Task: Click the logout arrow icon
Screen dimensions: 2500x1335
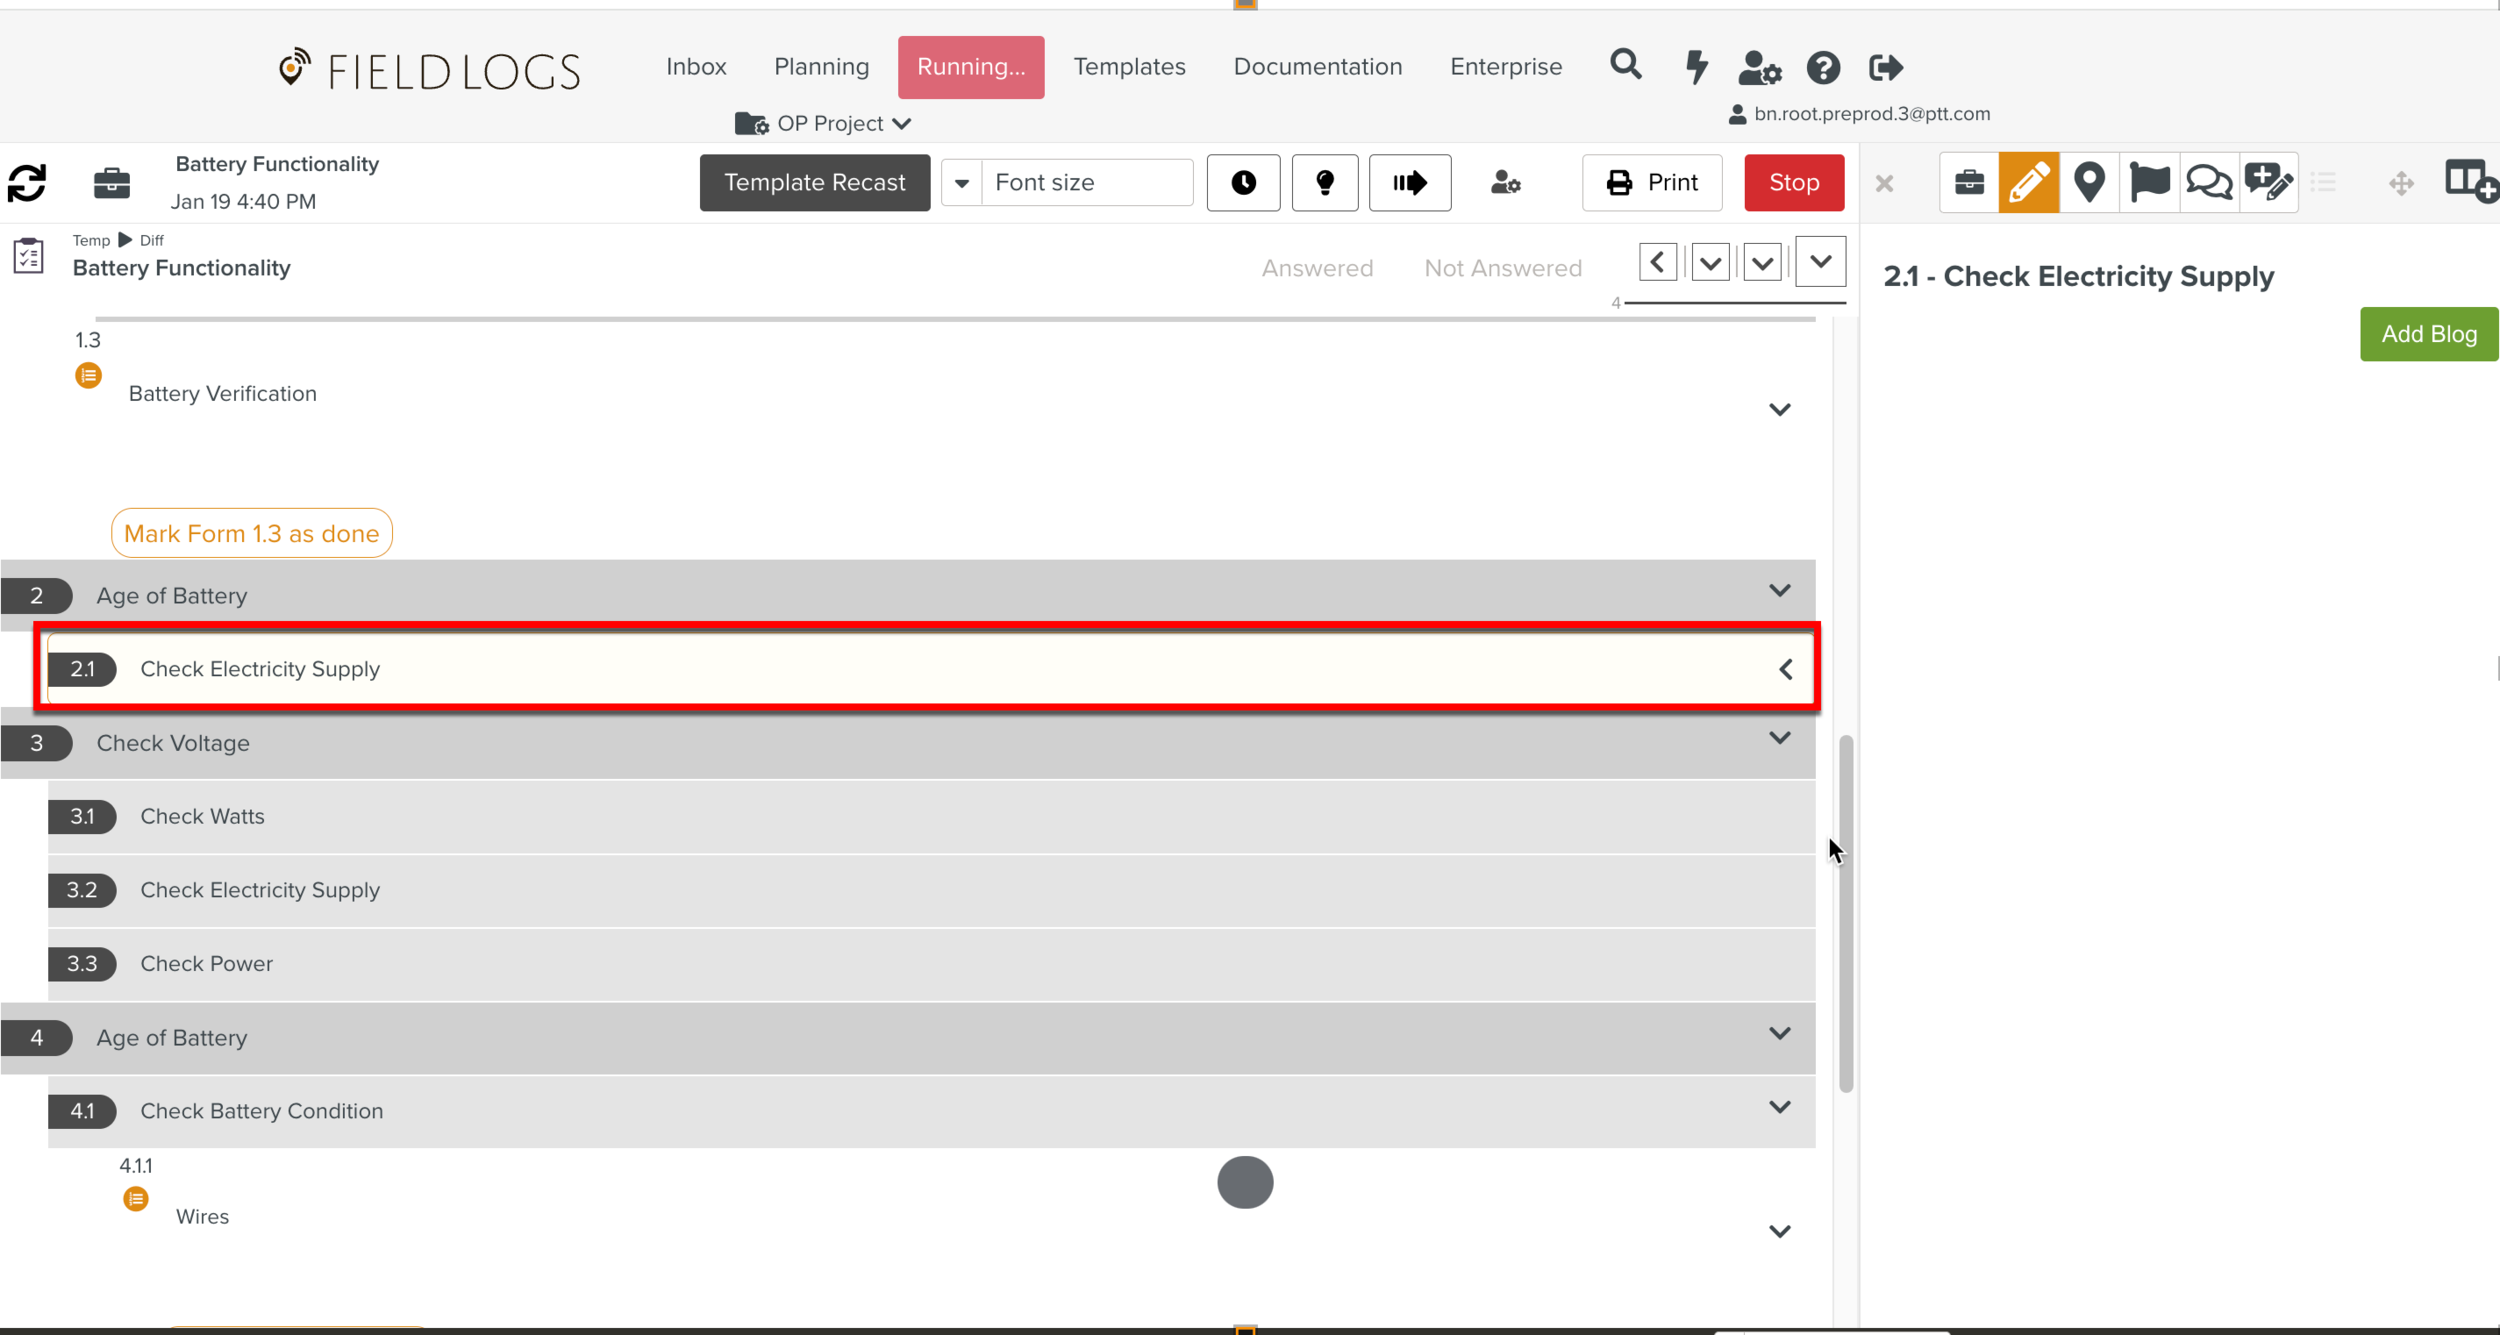Action: point(1885,67)
